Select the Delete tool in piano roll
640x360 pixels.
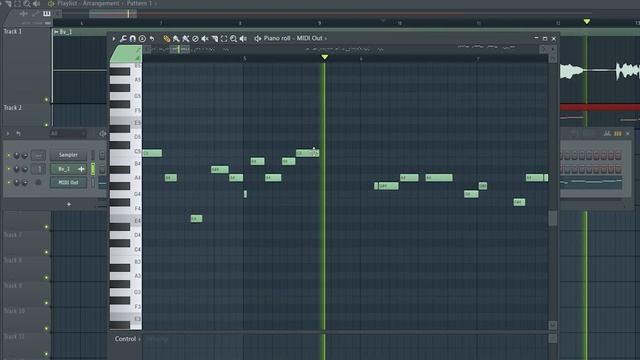195,39
